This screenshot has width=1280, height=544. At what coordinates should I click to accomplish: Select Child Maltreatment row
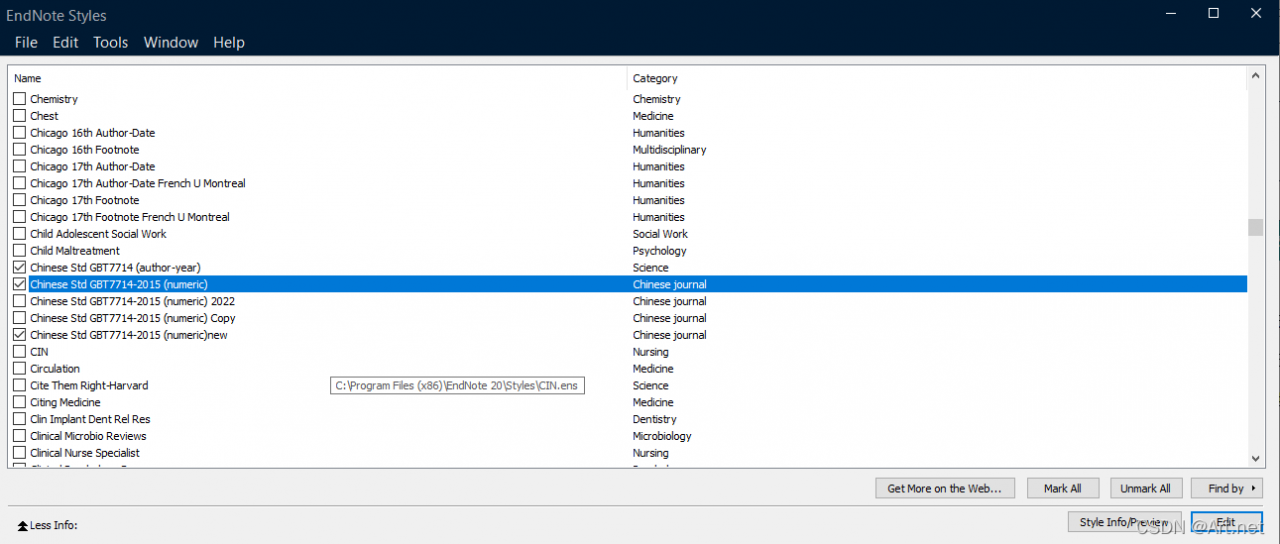628,251
